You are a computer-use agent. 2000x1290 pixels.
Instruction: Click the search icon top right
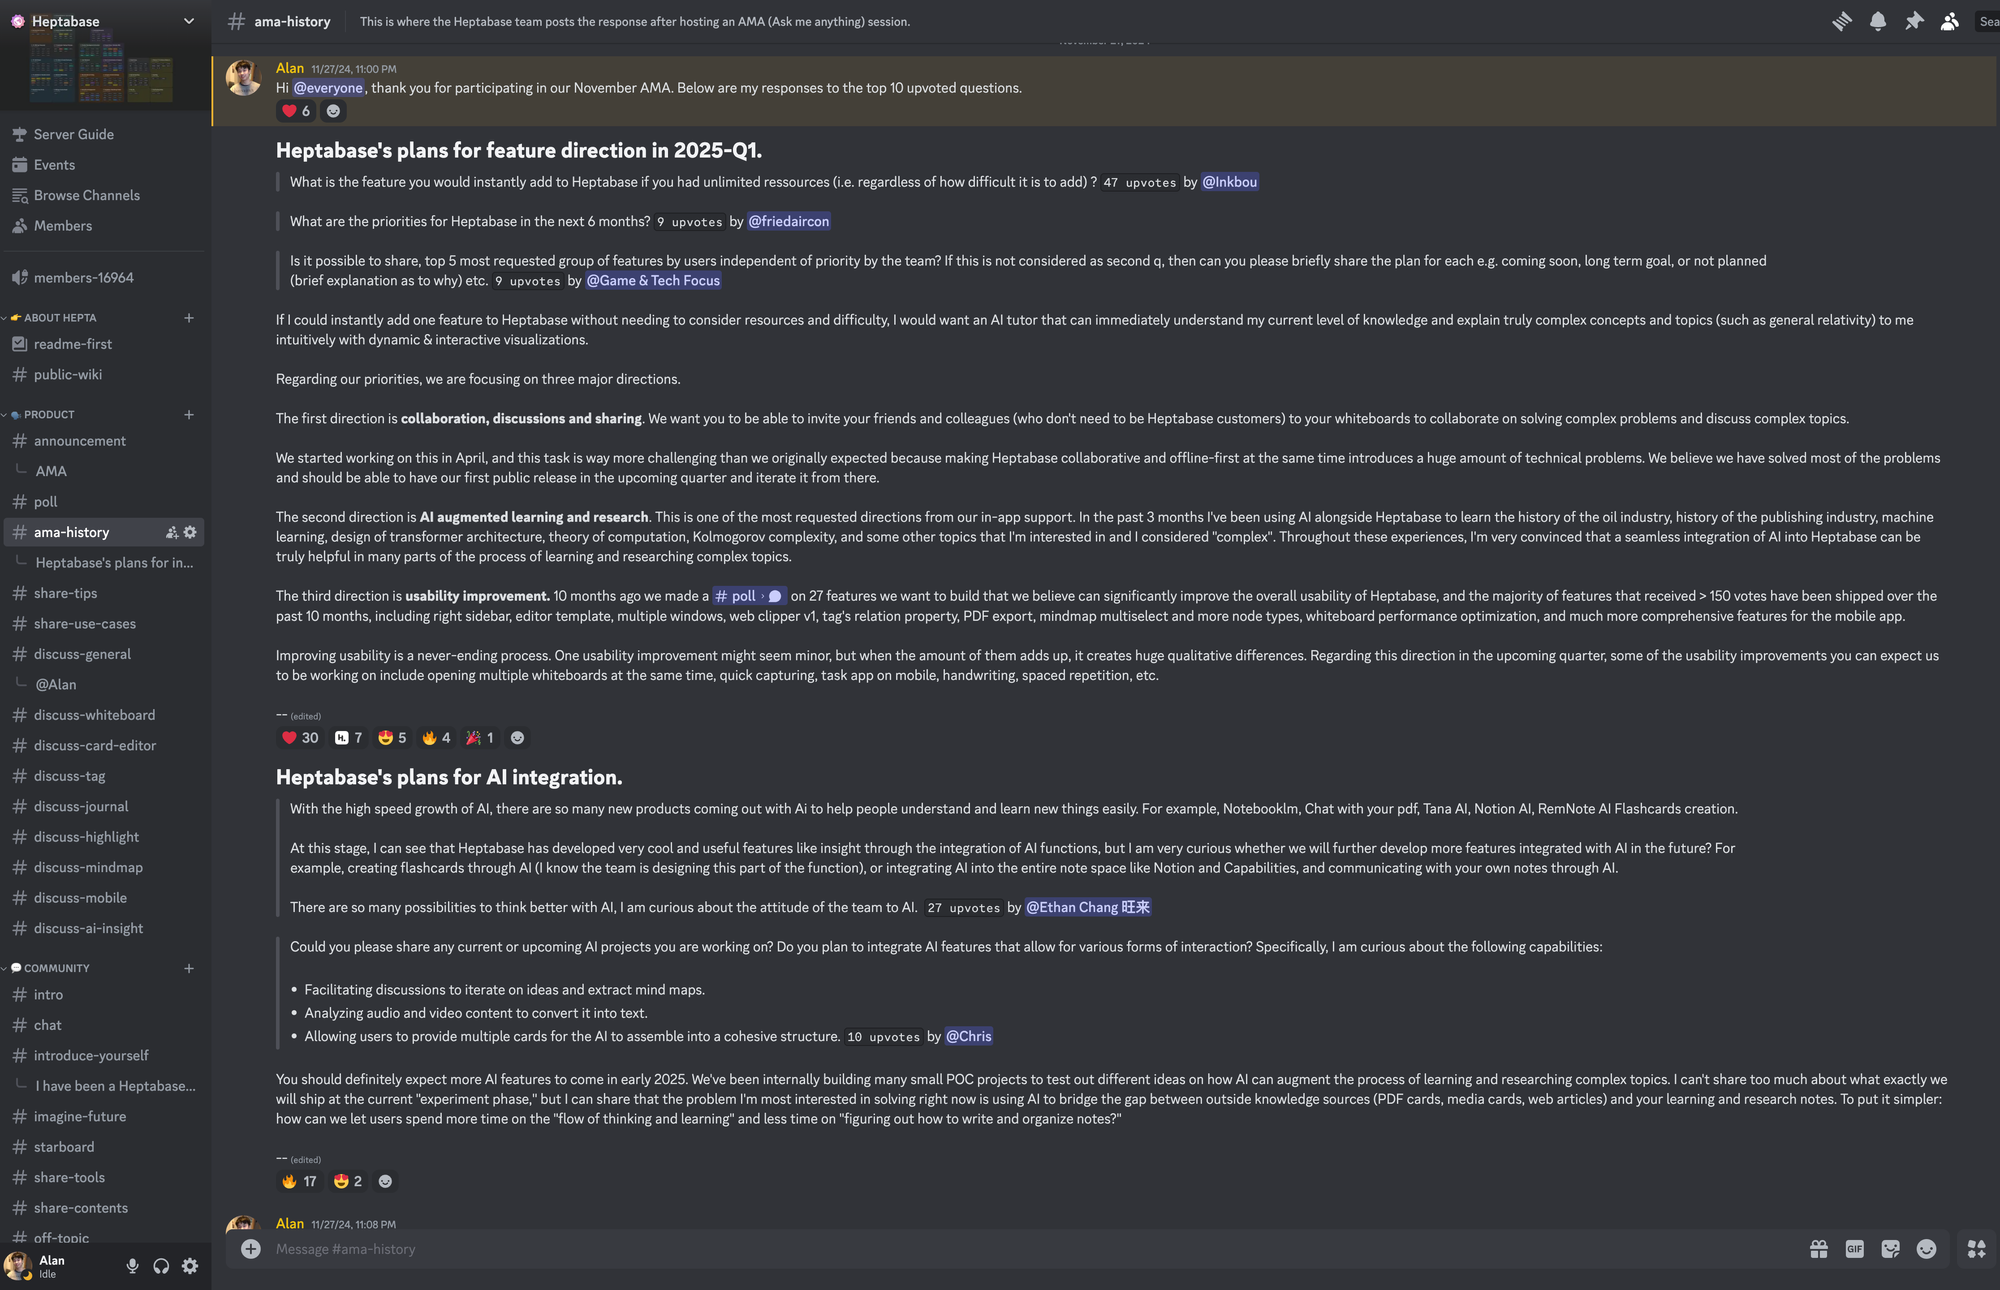[1987, 20]
